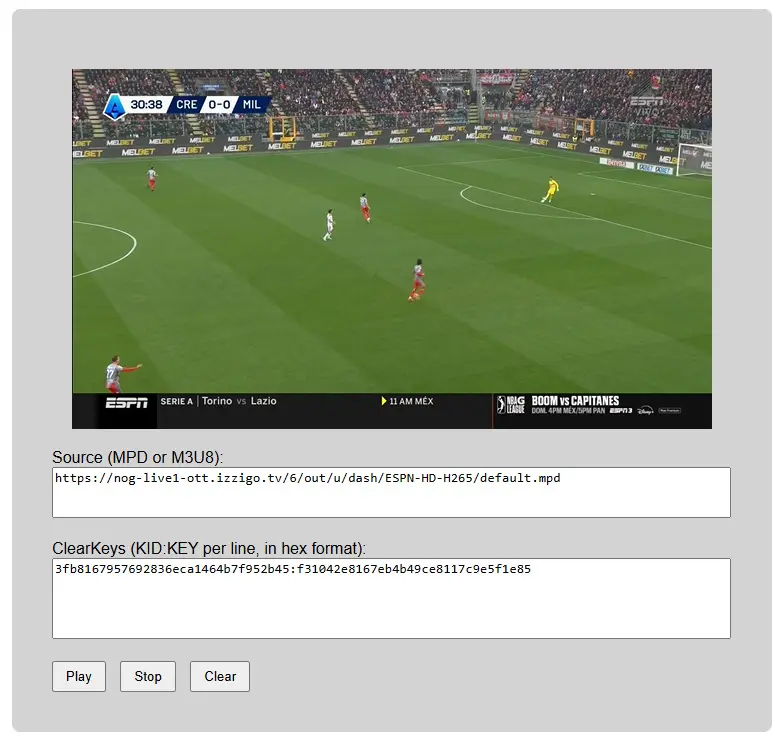Focus the Source MPD or M3U8 field

[392, 492]
